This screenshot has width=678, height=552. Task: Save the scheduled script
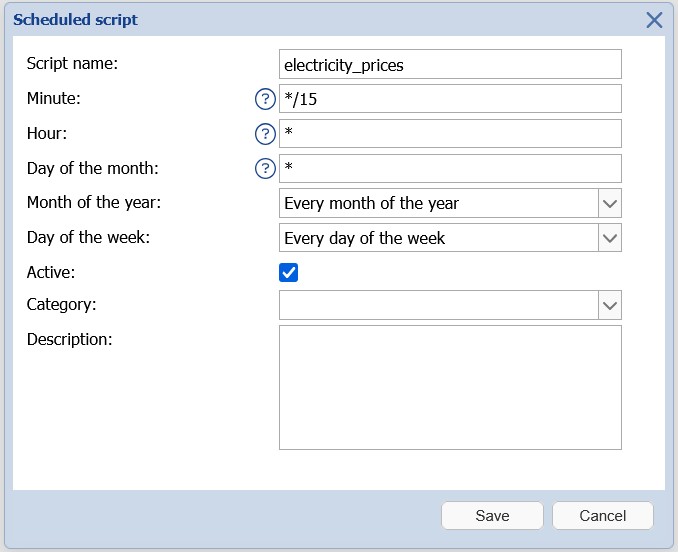[x=492, y=516]
